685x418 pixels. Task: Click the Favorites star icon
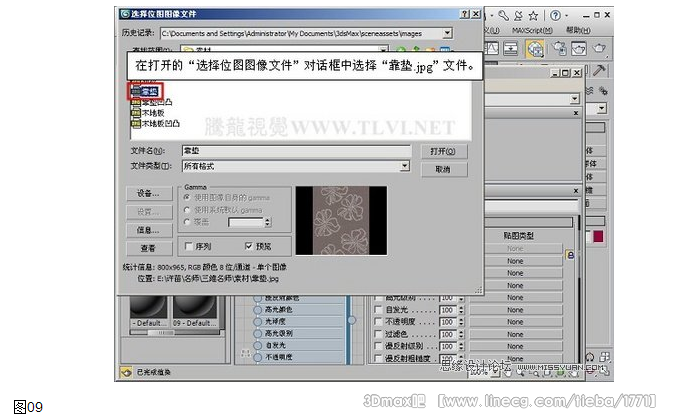click(x=533, y=16)
